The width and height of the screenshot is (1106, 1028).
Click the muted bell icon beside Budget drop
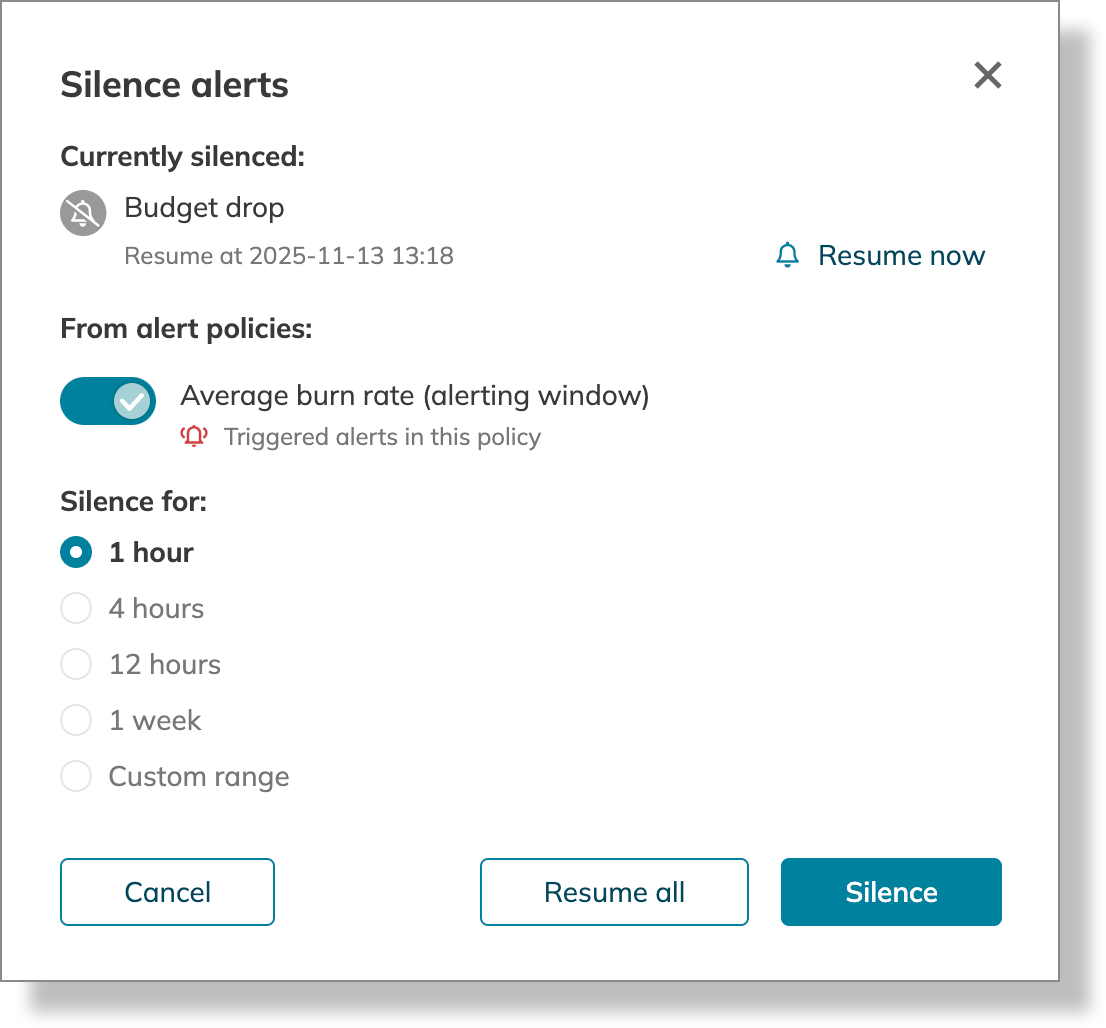(83, 213)
